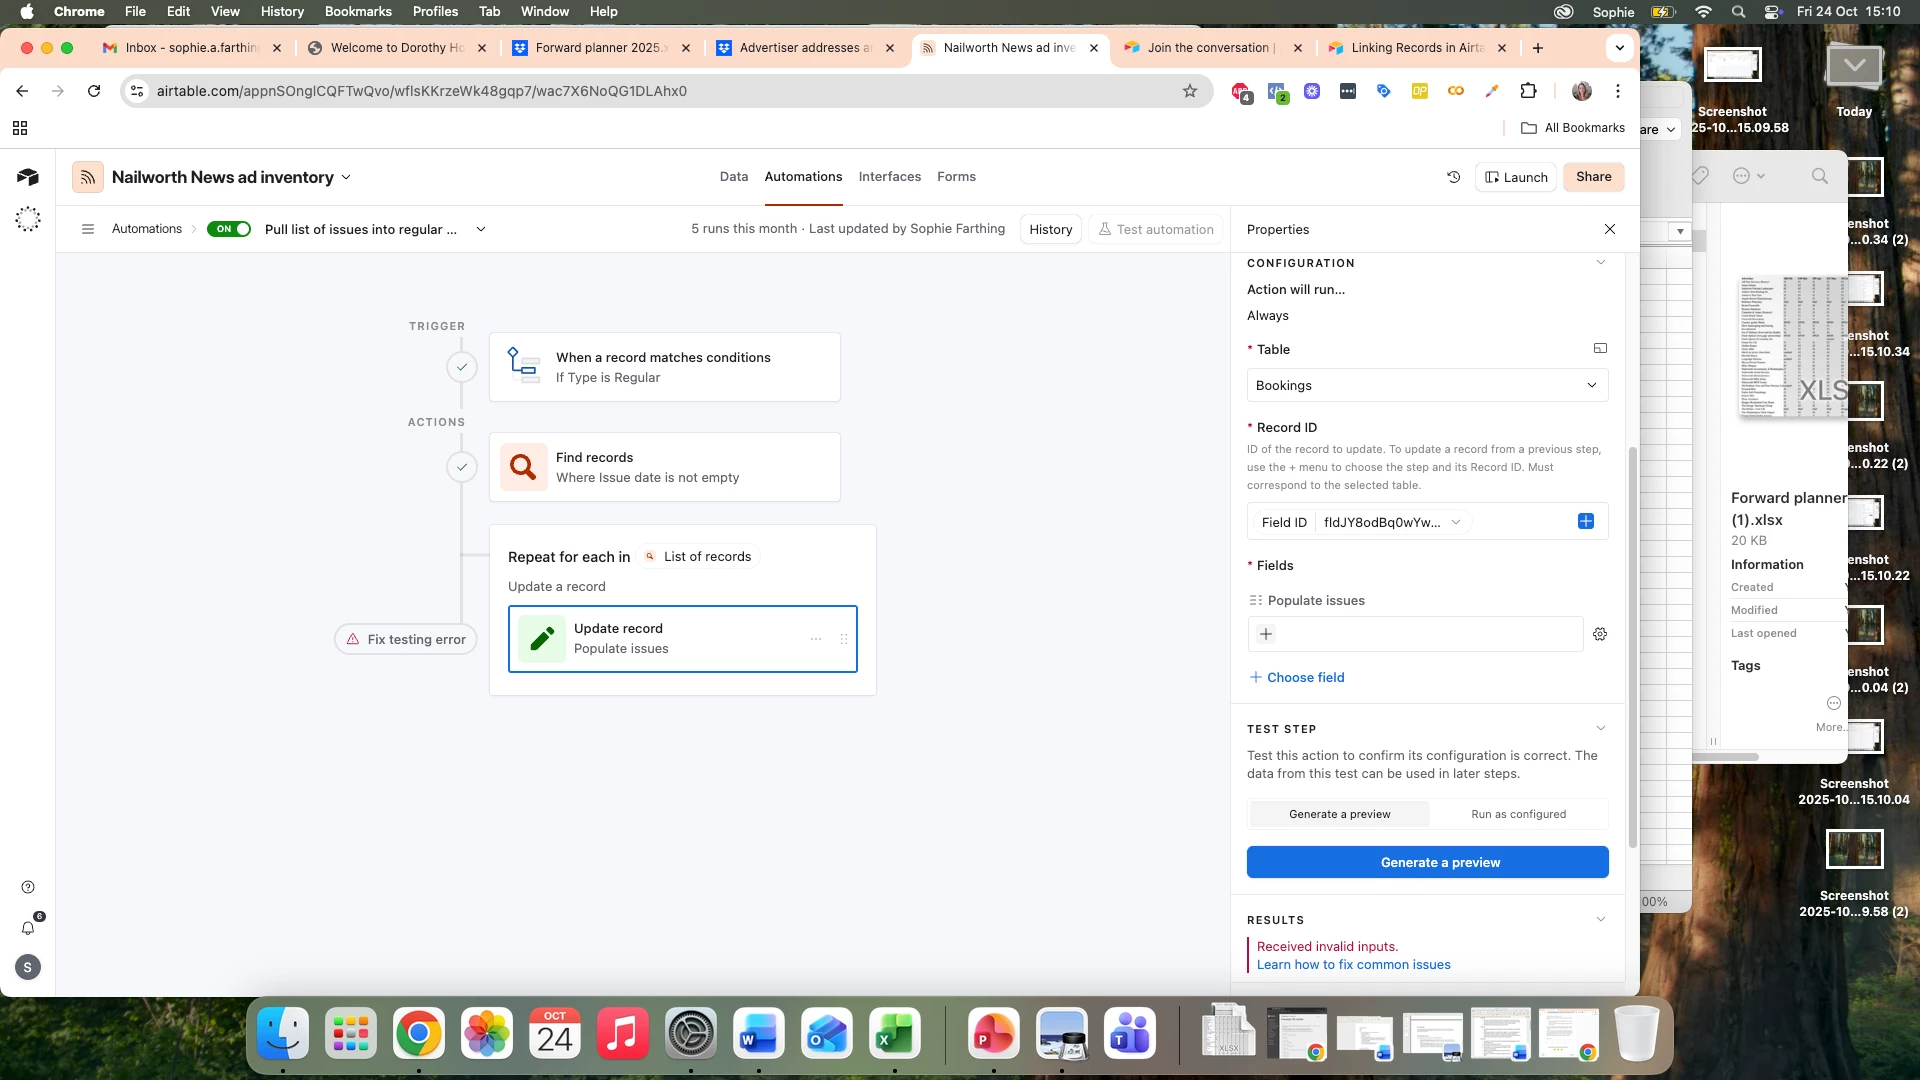Viewport: 1920px width, 1080px height.
Task: Expand the automation name dropdown arrow
Action: click(x=481, y=229)
